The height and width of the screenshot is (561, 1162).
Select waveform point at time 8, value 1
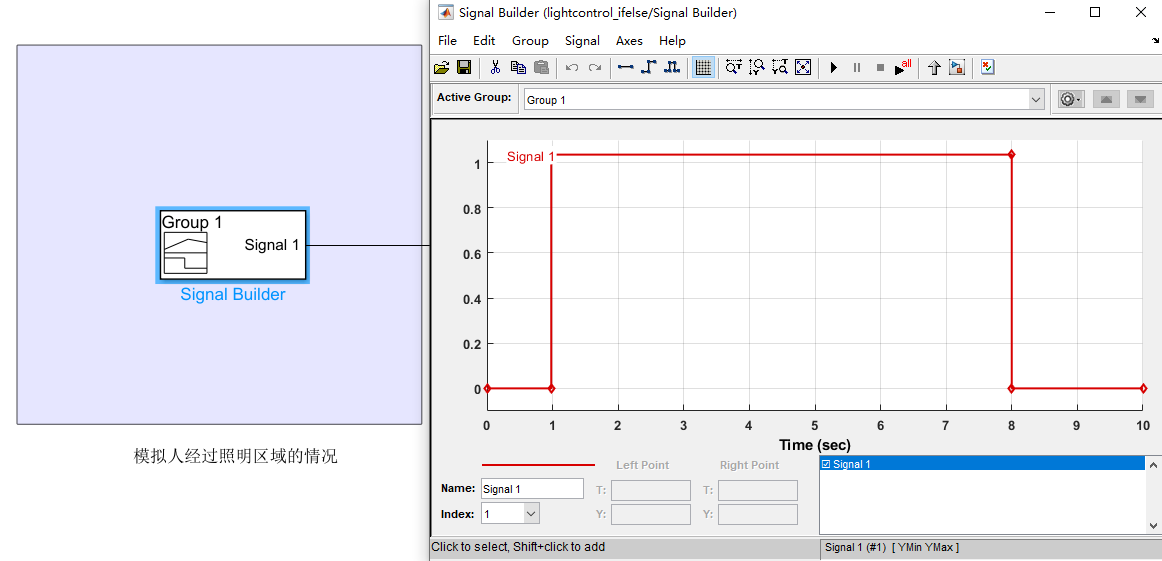[1011, 154]
